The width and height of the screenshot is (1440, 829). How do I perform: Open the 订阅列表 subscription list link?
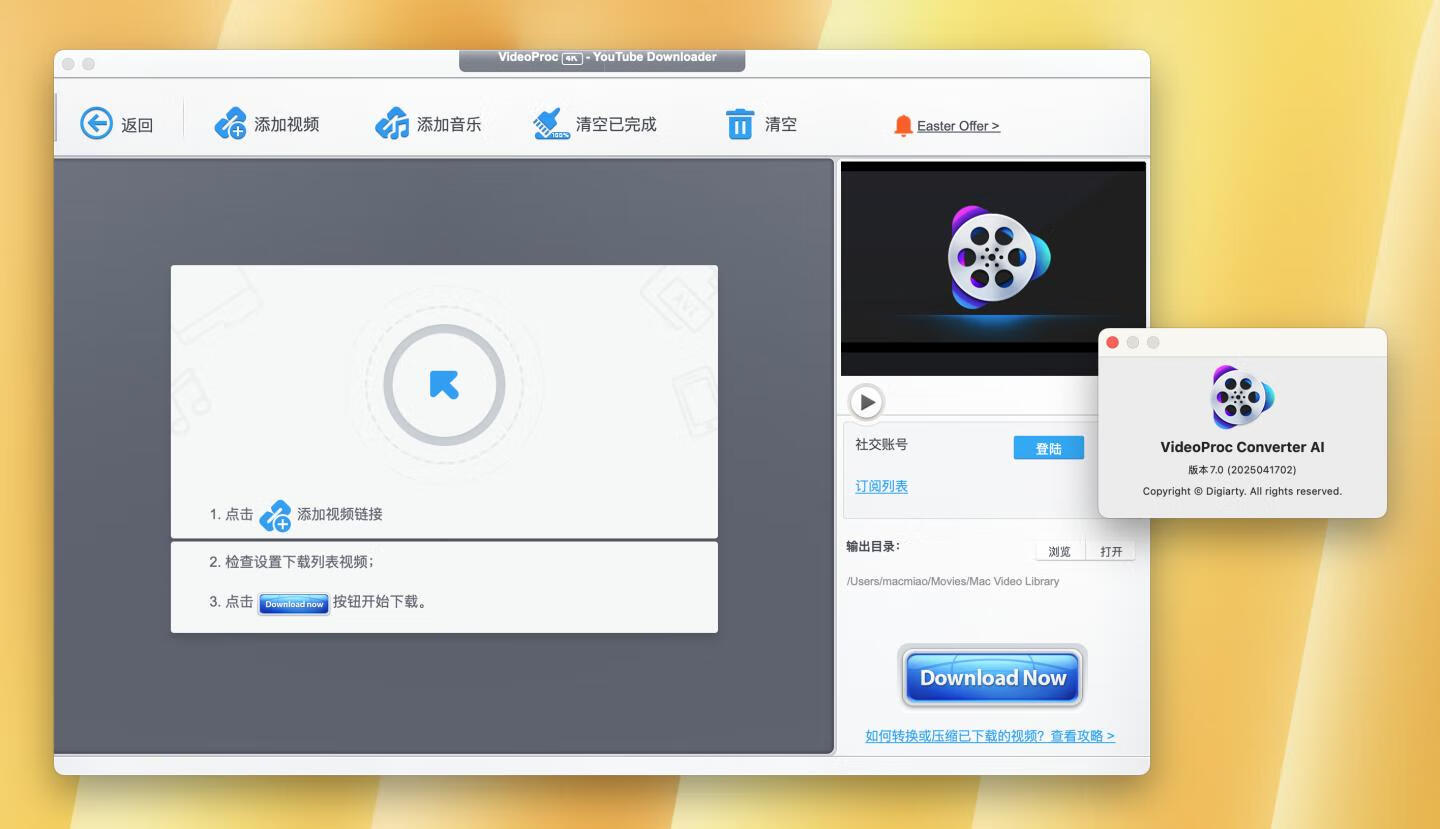[x=881, y=486]
